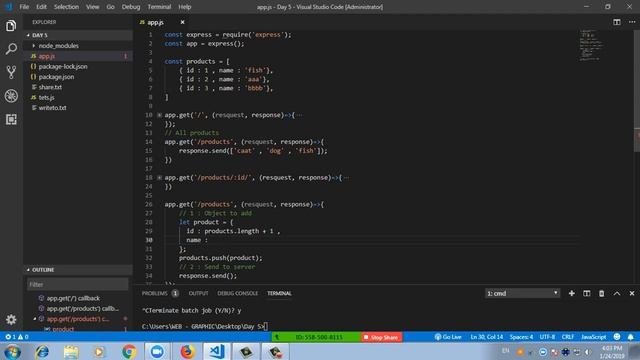
Task: Open the Help menu
Action: (184, 7)
